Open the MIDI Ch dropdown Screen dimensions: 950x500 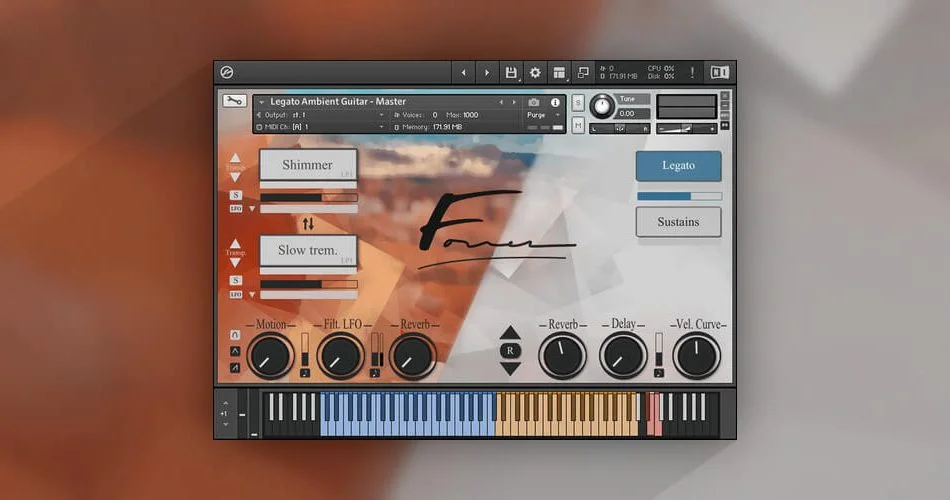(381, 127)
